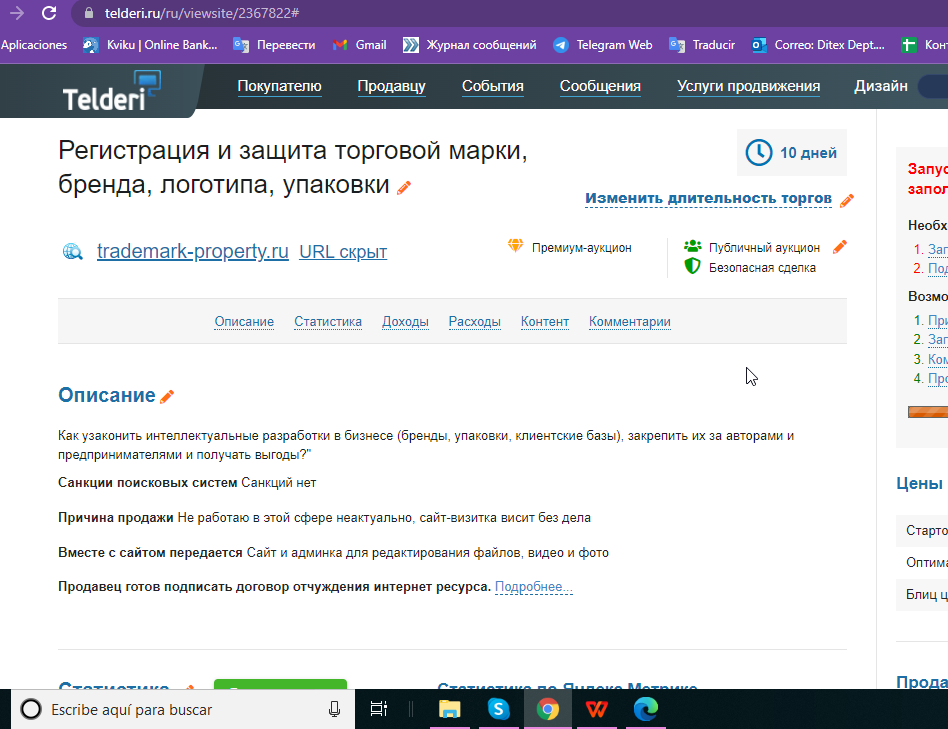Open File Explorer from taskbar
The height and width of the screenshot is (729, 948).
450,709
